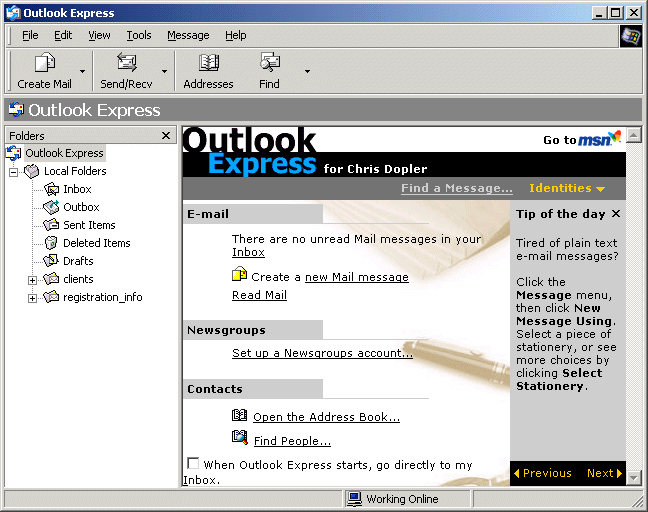Select the Outbox folder icon
Image resolution: width=648 pixels, height=512 pixels.
pos(51,207)
